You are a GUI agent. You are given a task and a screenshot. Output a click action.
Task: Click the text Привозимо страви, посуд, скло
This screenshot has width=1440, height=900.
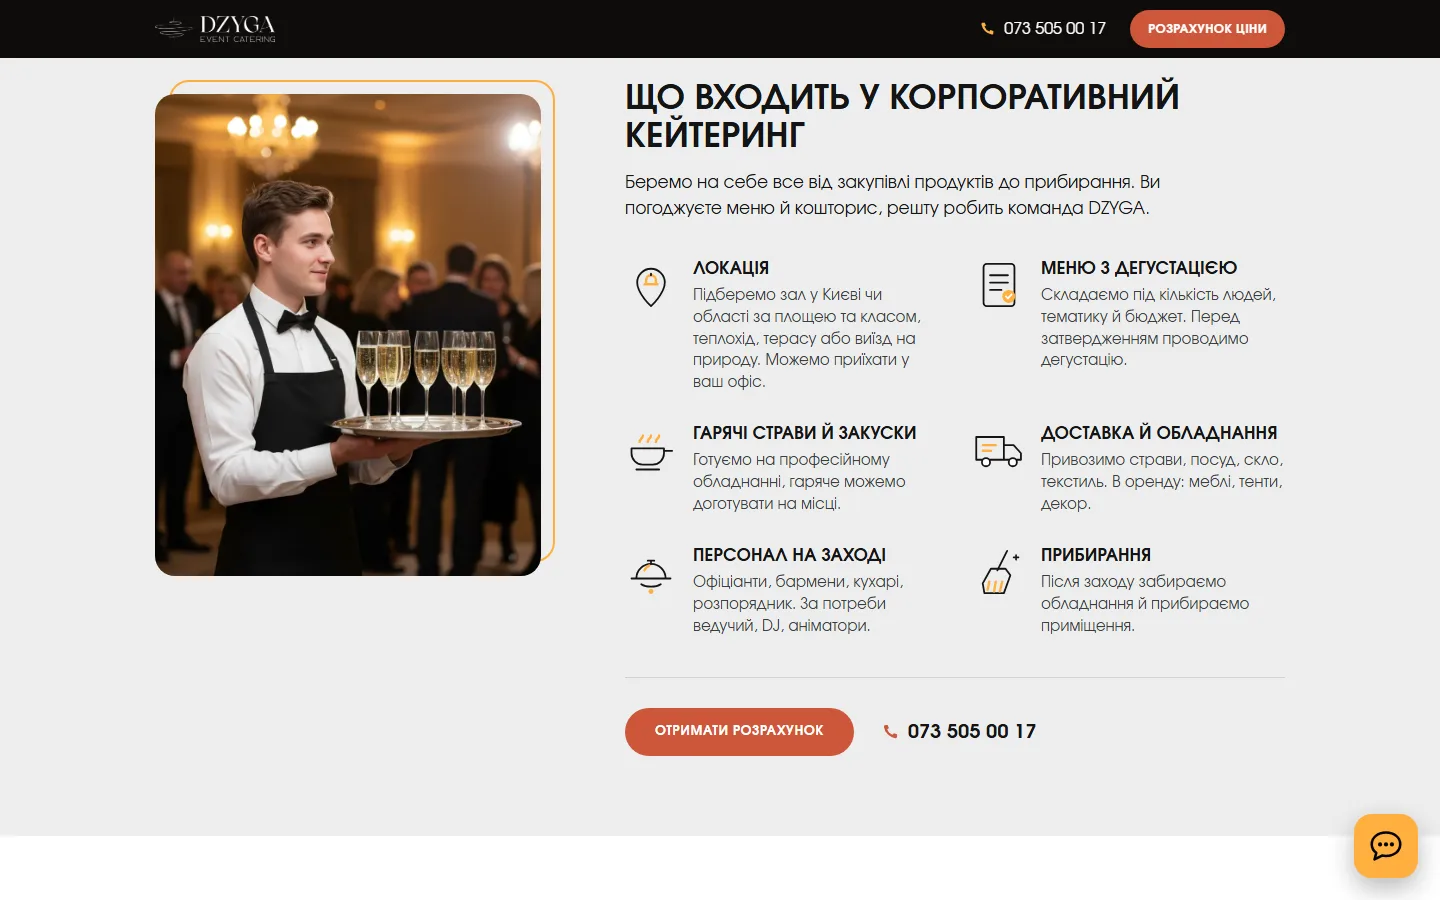[x=1162, y=481]
